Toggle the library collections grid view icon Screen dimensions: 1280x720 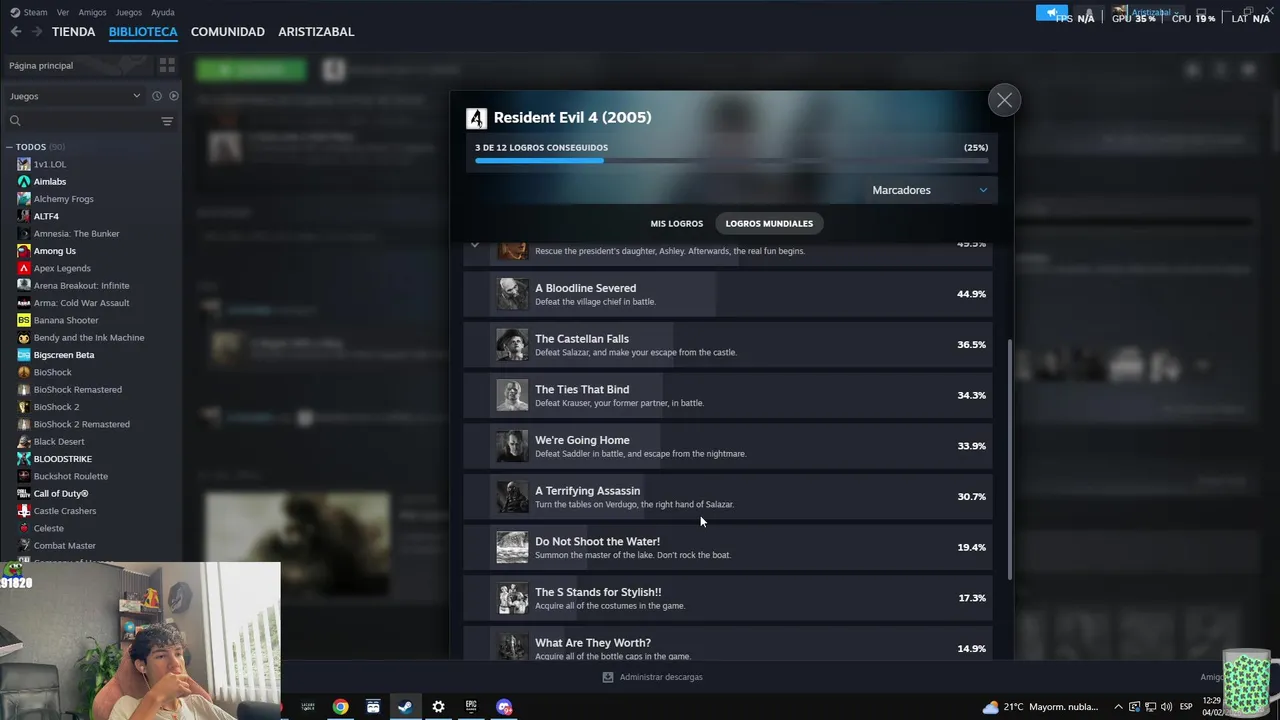pyautogui.click(x=167, y=65)
